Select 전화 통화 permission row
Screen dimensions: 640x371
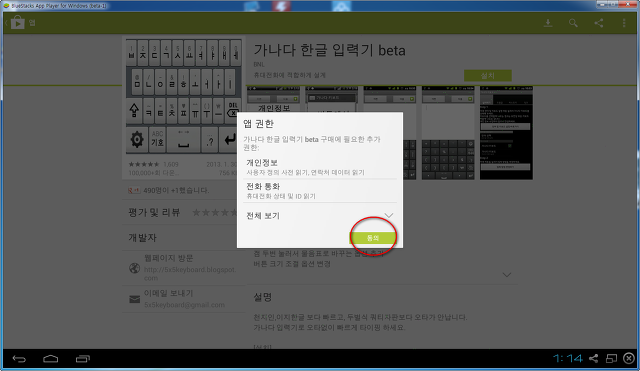[x=320, y=191]
